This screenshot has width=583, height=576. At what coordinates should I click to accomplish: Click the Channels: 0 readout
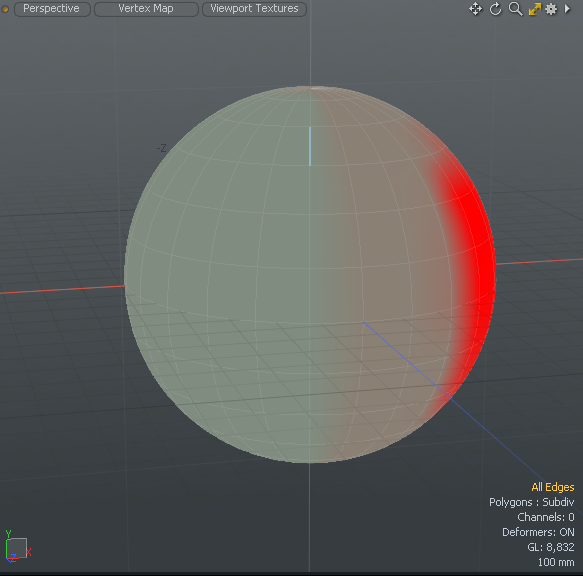(x=546, y=517)
